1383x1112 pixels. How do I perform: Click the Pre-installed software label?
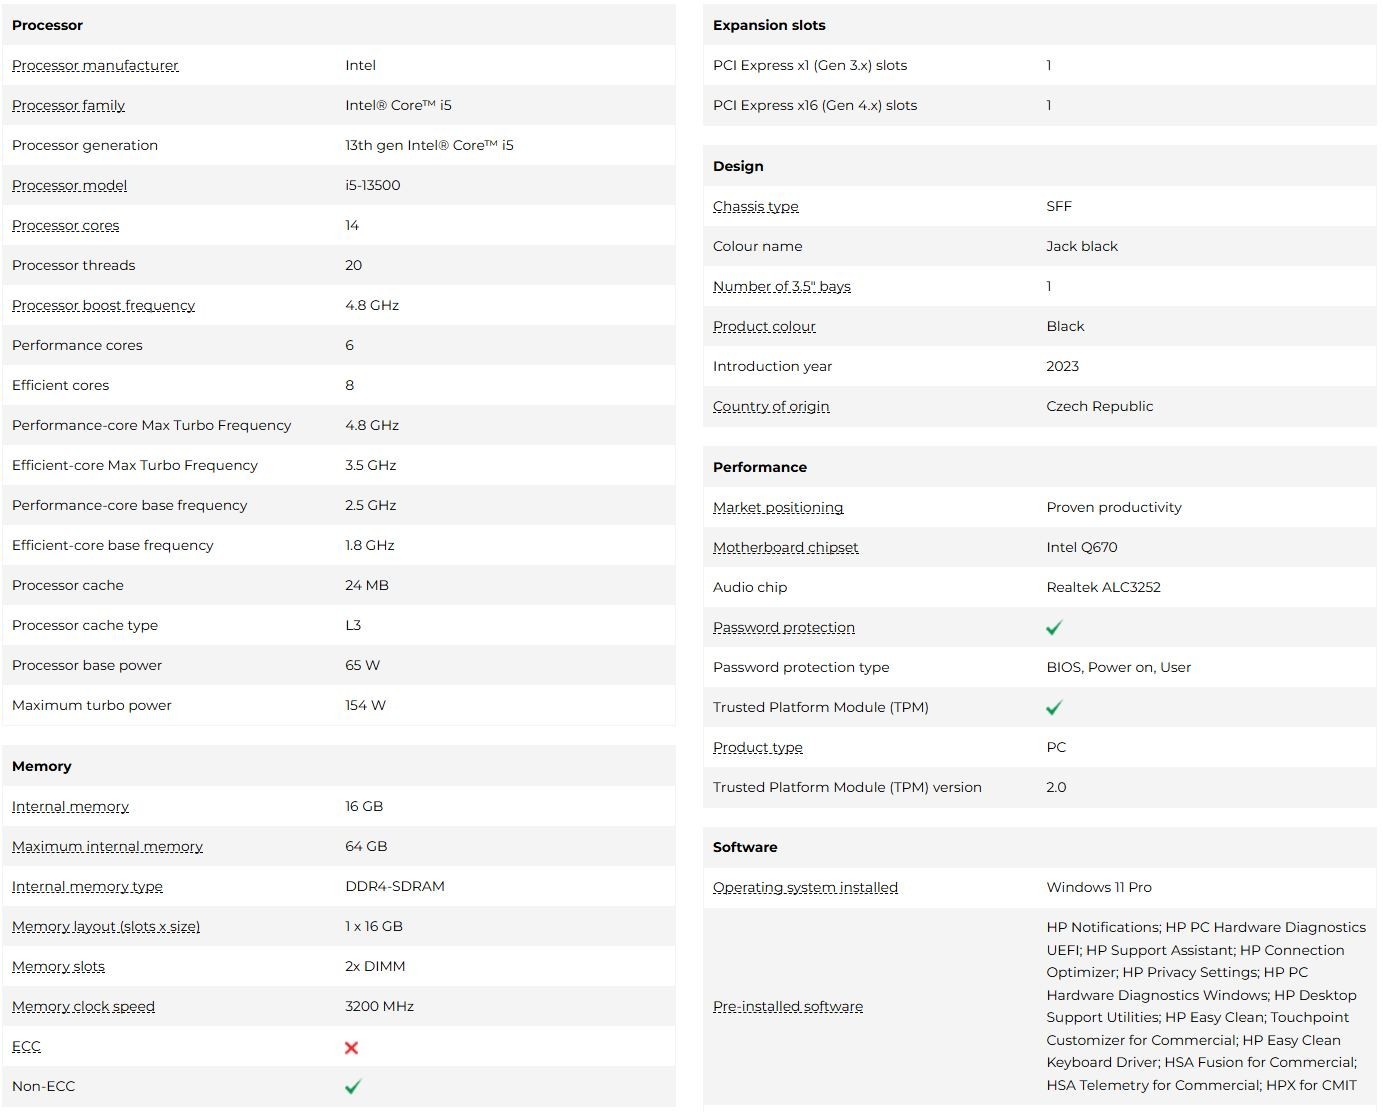(x=787, y=1007)
